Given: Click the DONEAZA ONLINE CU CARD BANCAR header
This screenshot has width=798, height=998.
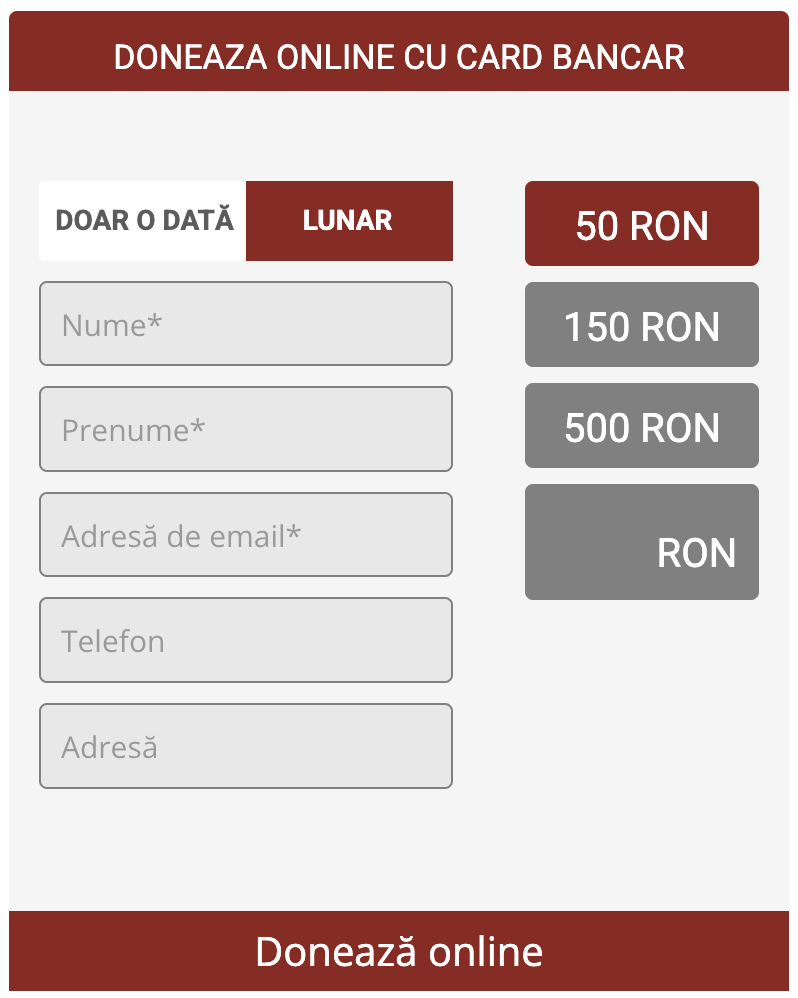Looking at the screenshot, I should point(398,56).
